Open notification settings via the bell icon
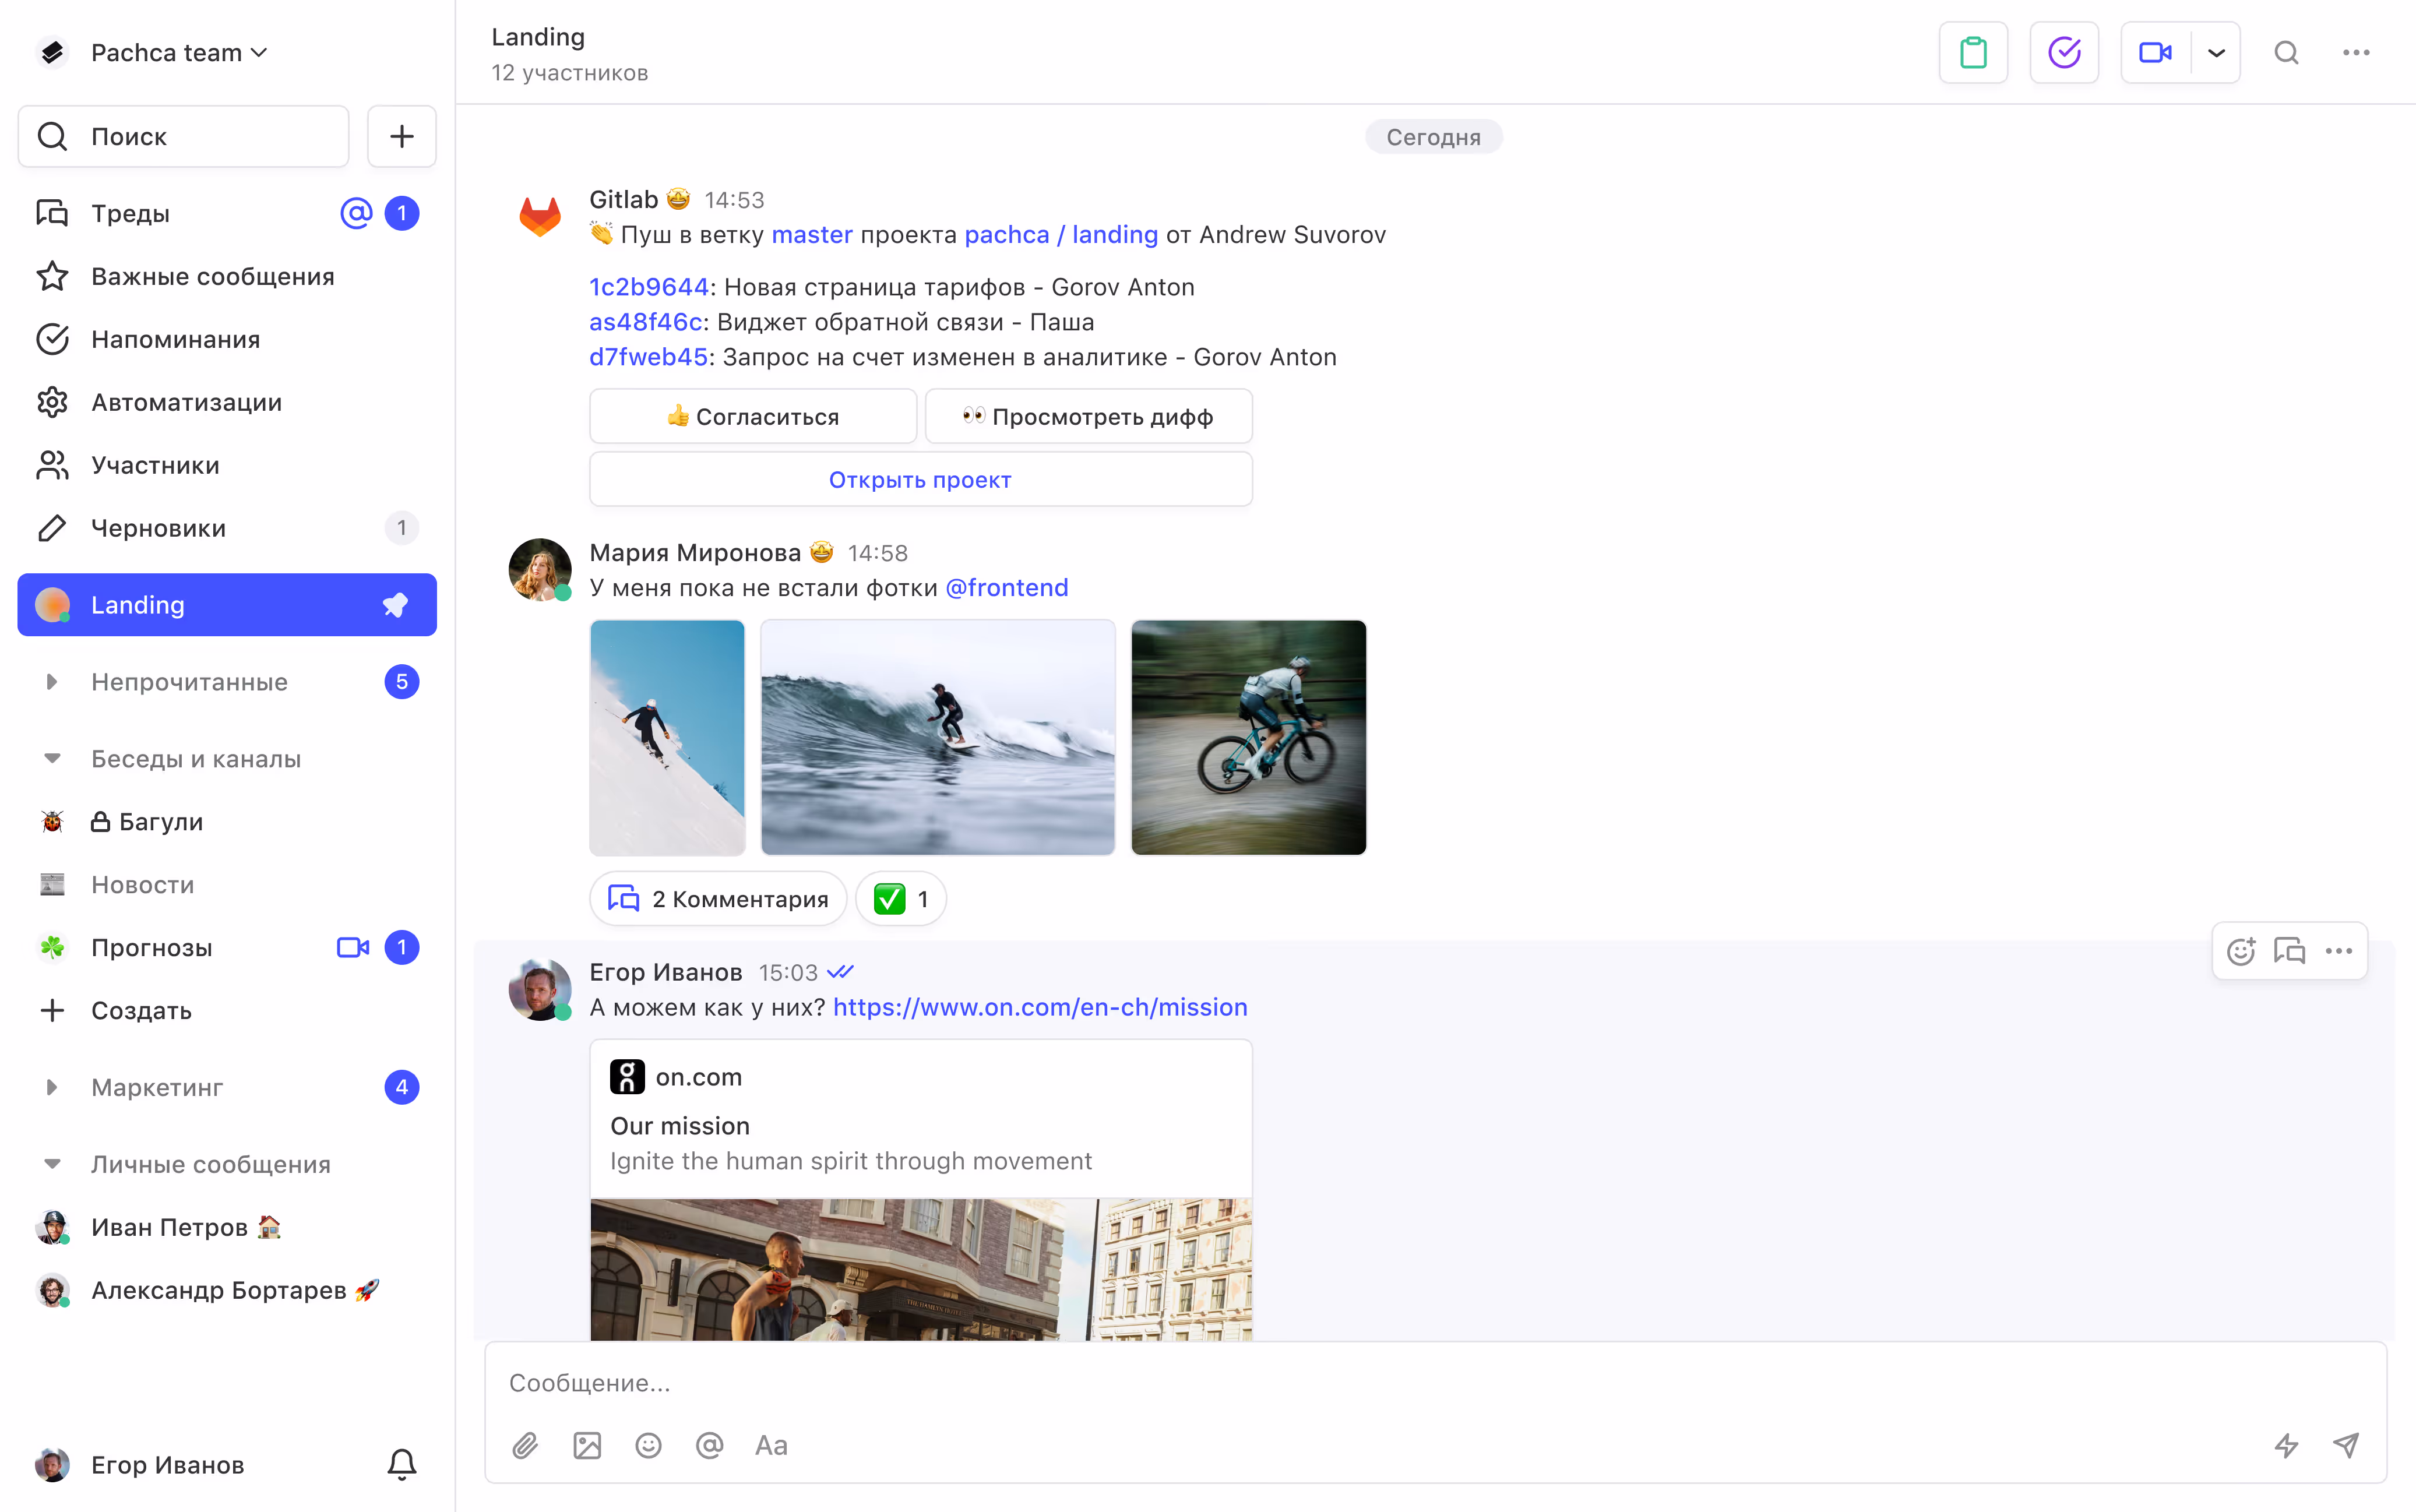This screenshot has width=2416, height=1512. coord(401,1464)
